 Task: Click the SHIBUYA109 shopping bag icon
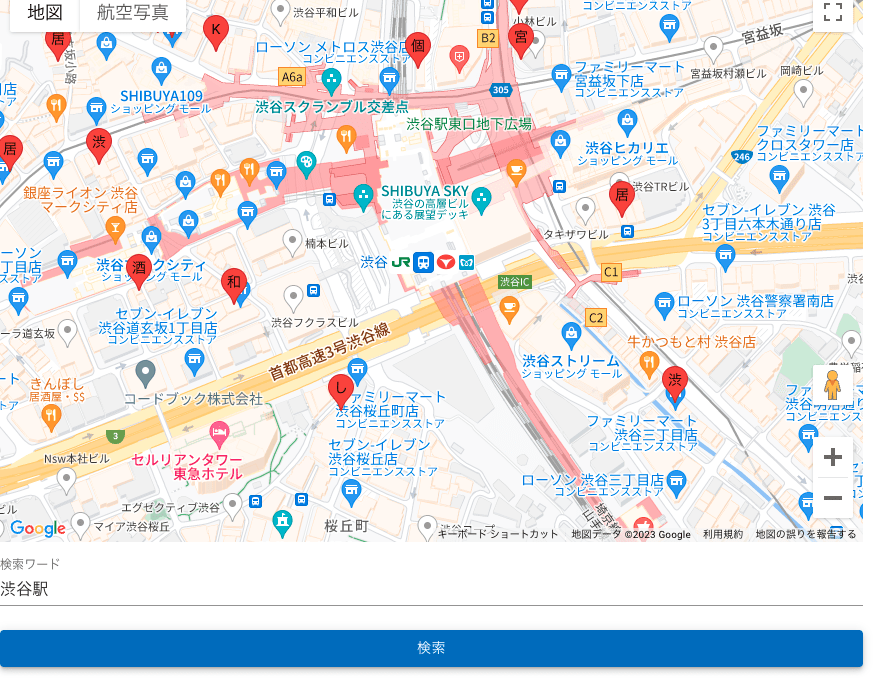tap(162, 70)
